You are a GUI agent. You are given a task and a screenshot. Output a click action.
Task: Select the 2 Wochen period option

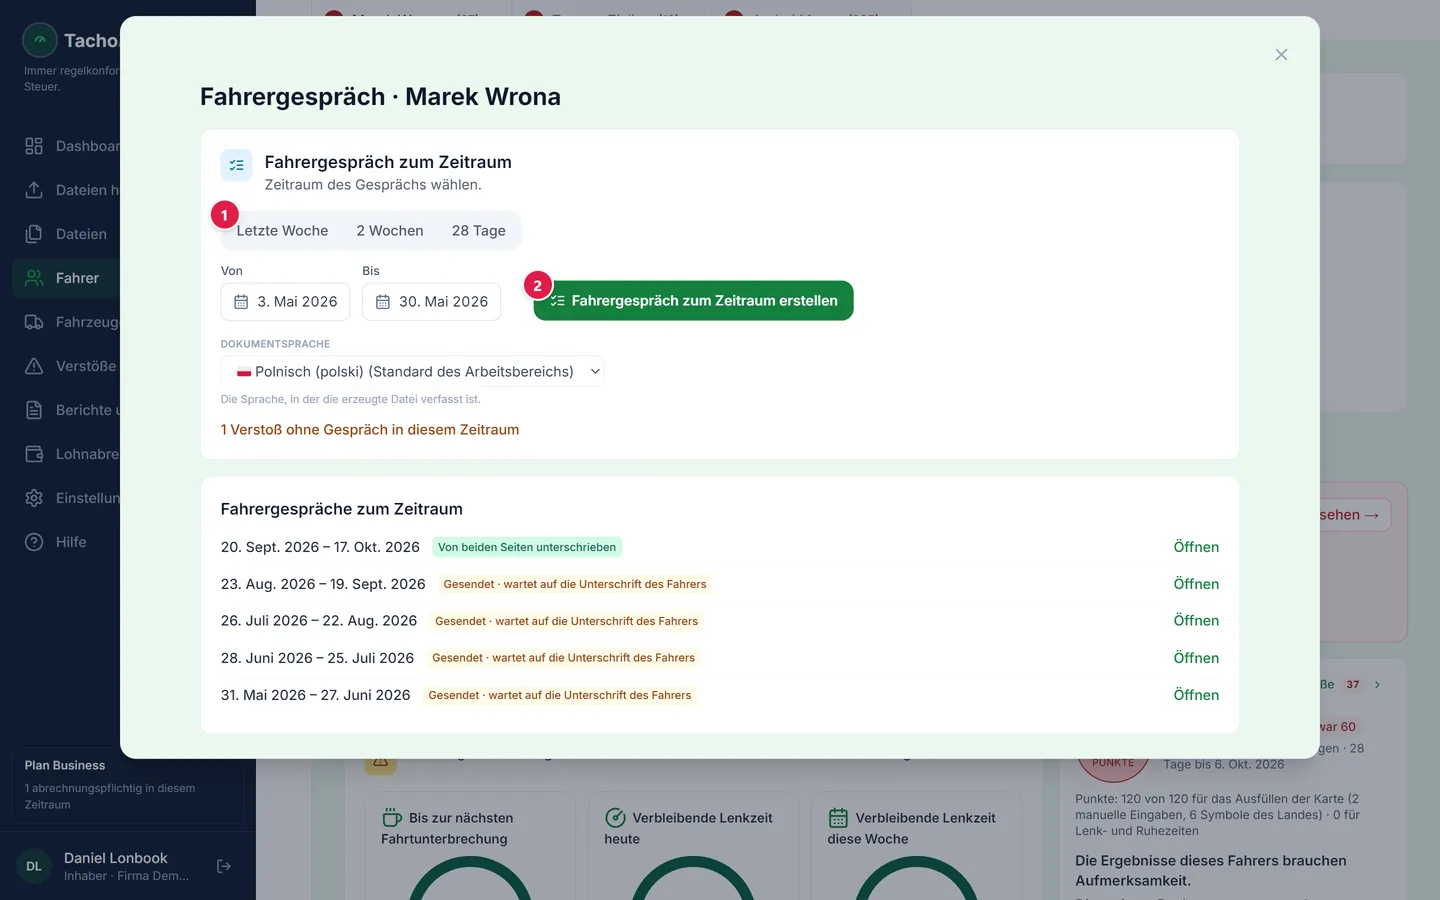tap(390, 231)
